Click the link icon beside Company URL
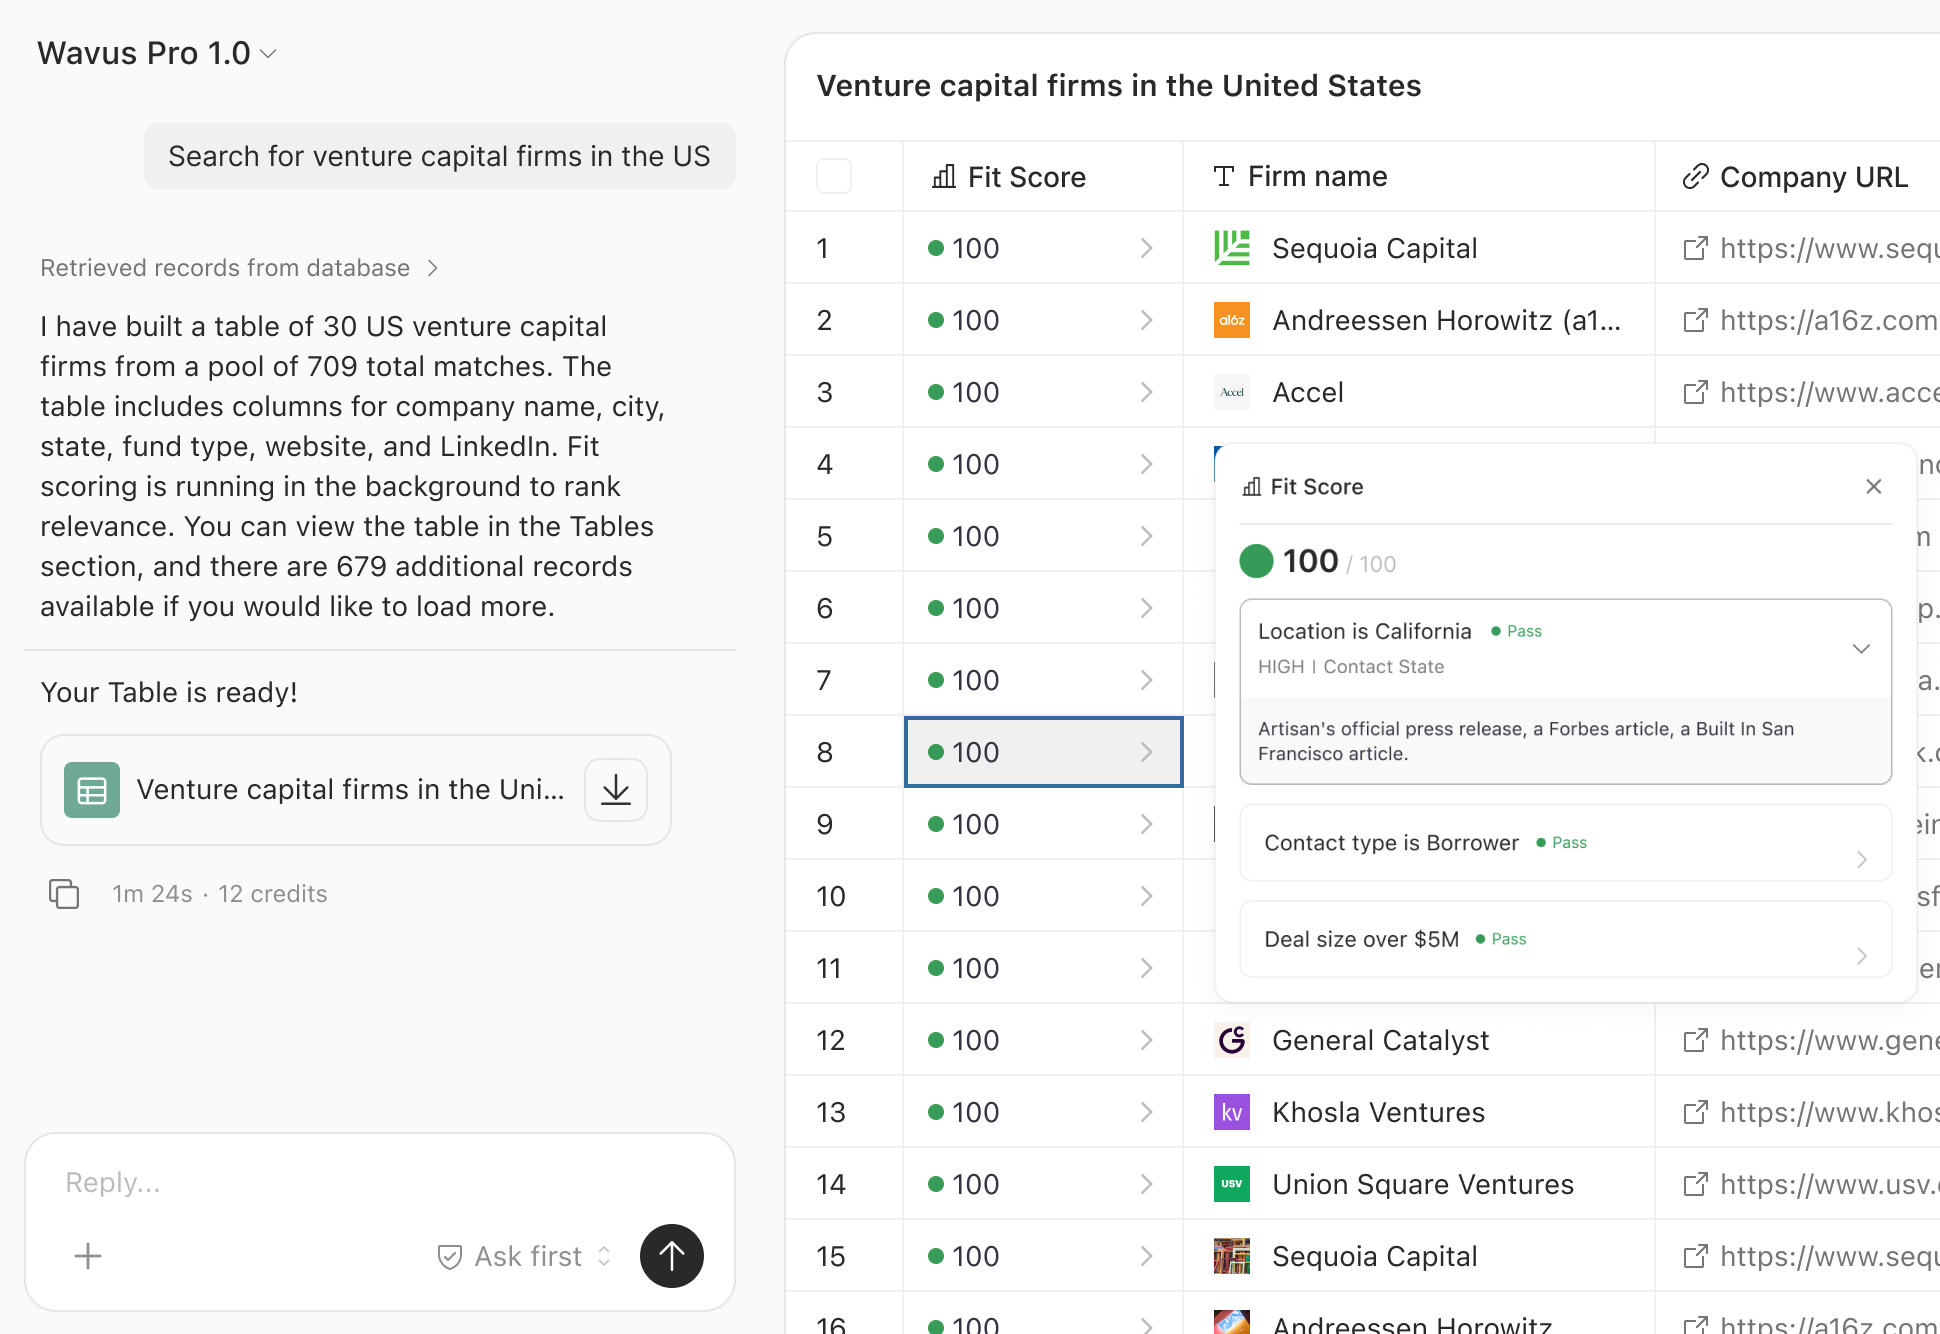 pyautogui.click(x=1696, y=177)
